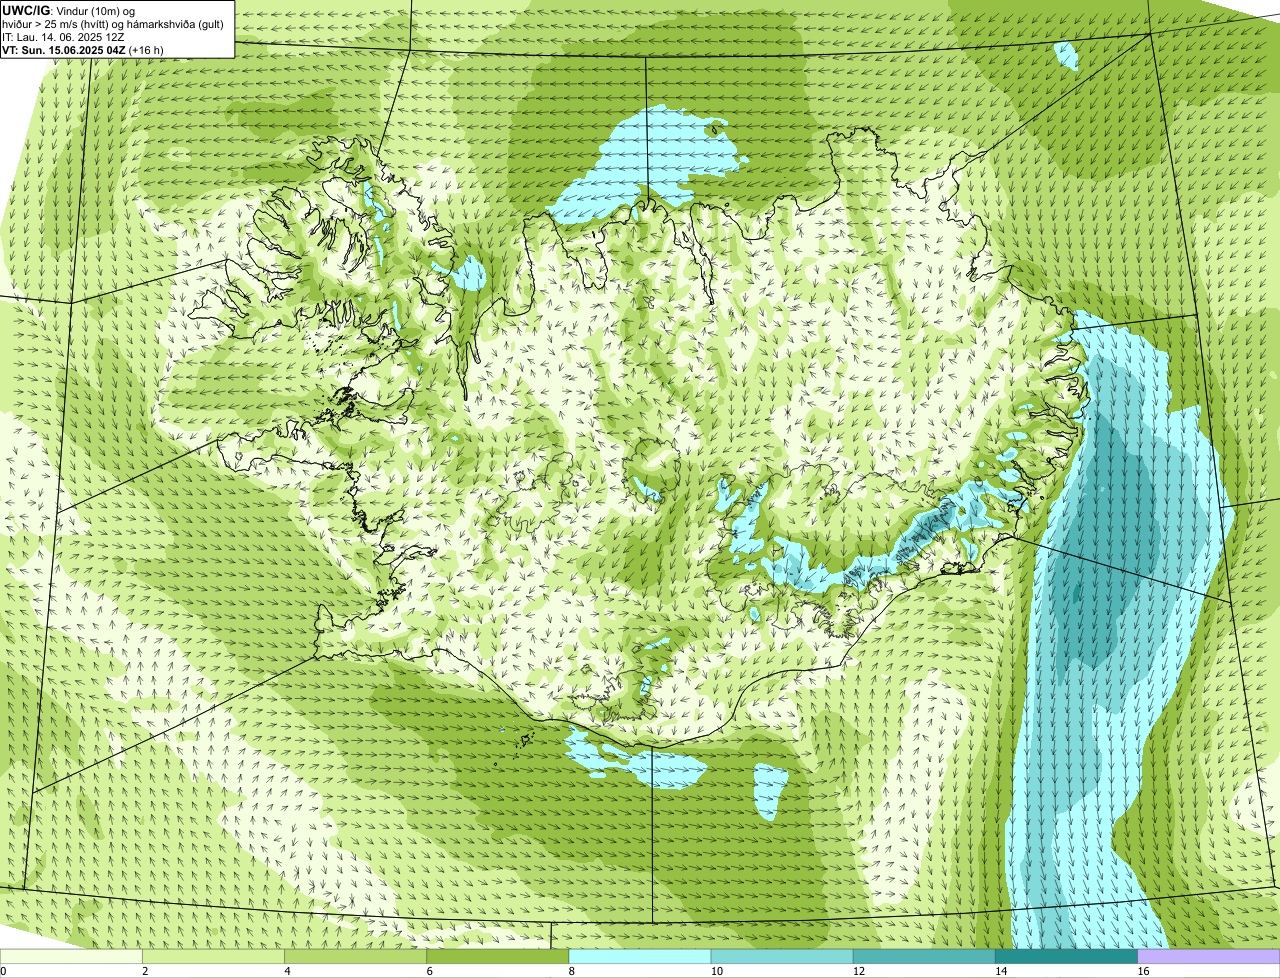Click the '(+16 h)' forecast offset text
This screenshot has height=978, width=1280.
click(x=146, y=50)
